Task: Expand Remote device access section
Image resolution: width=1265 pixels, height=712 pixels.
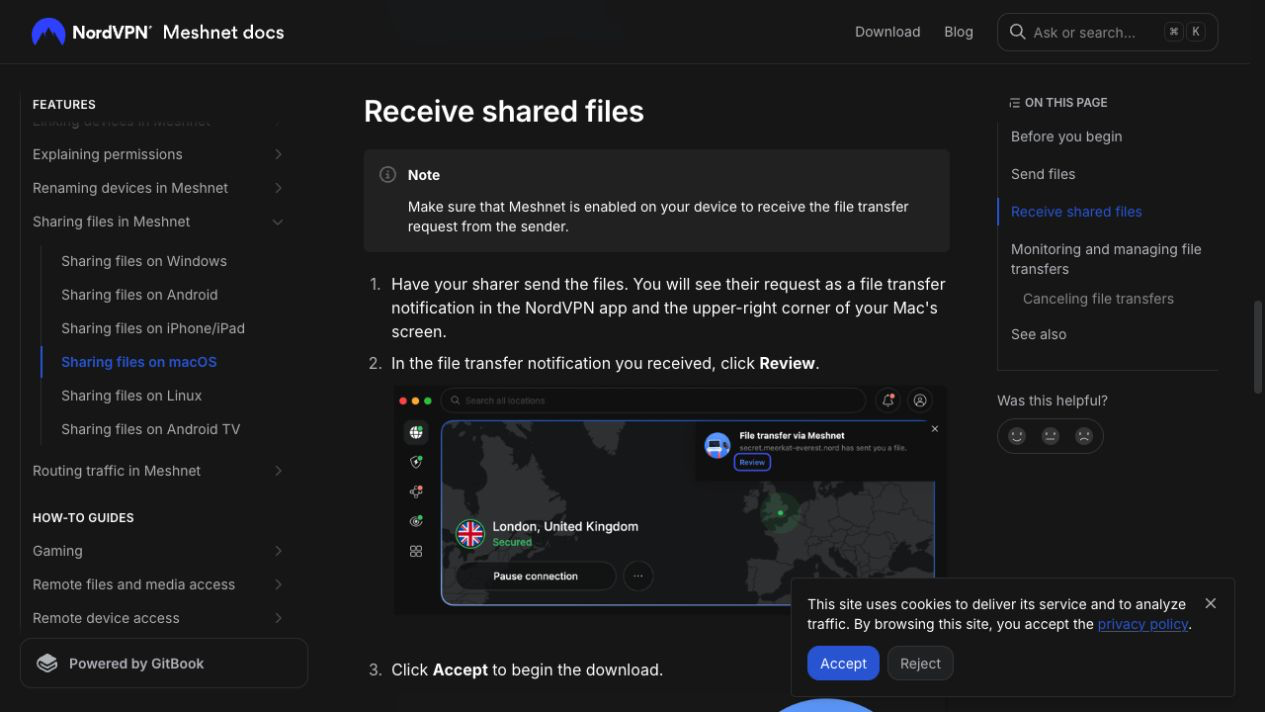Action: [278, 618]
